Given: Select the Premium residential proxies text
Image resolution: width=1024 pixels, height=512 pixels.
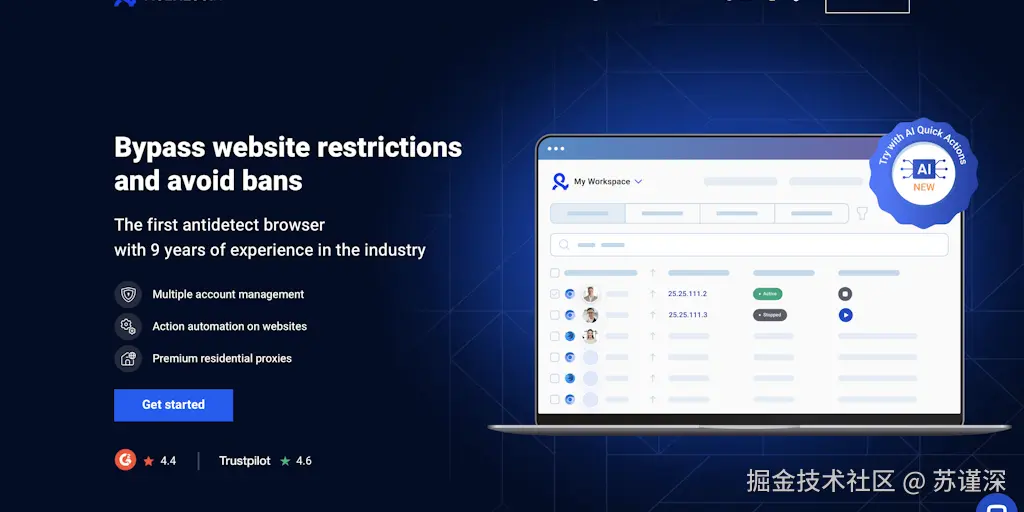Looking at the screenshot, I should point(222,359).
